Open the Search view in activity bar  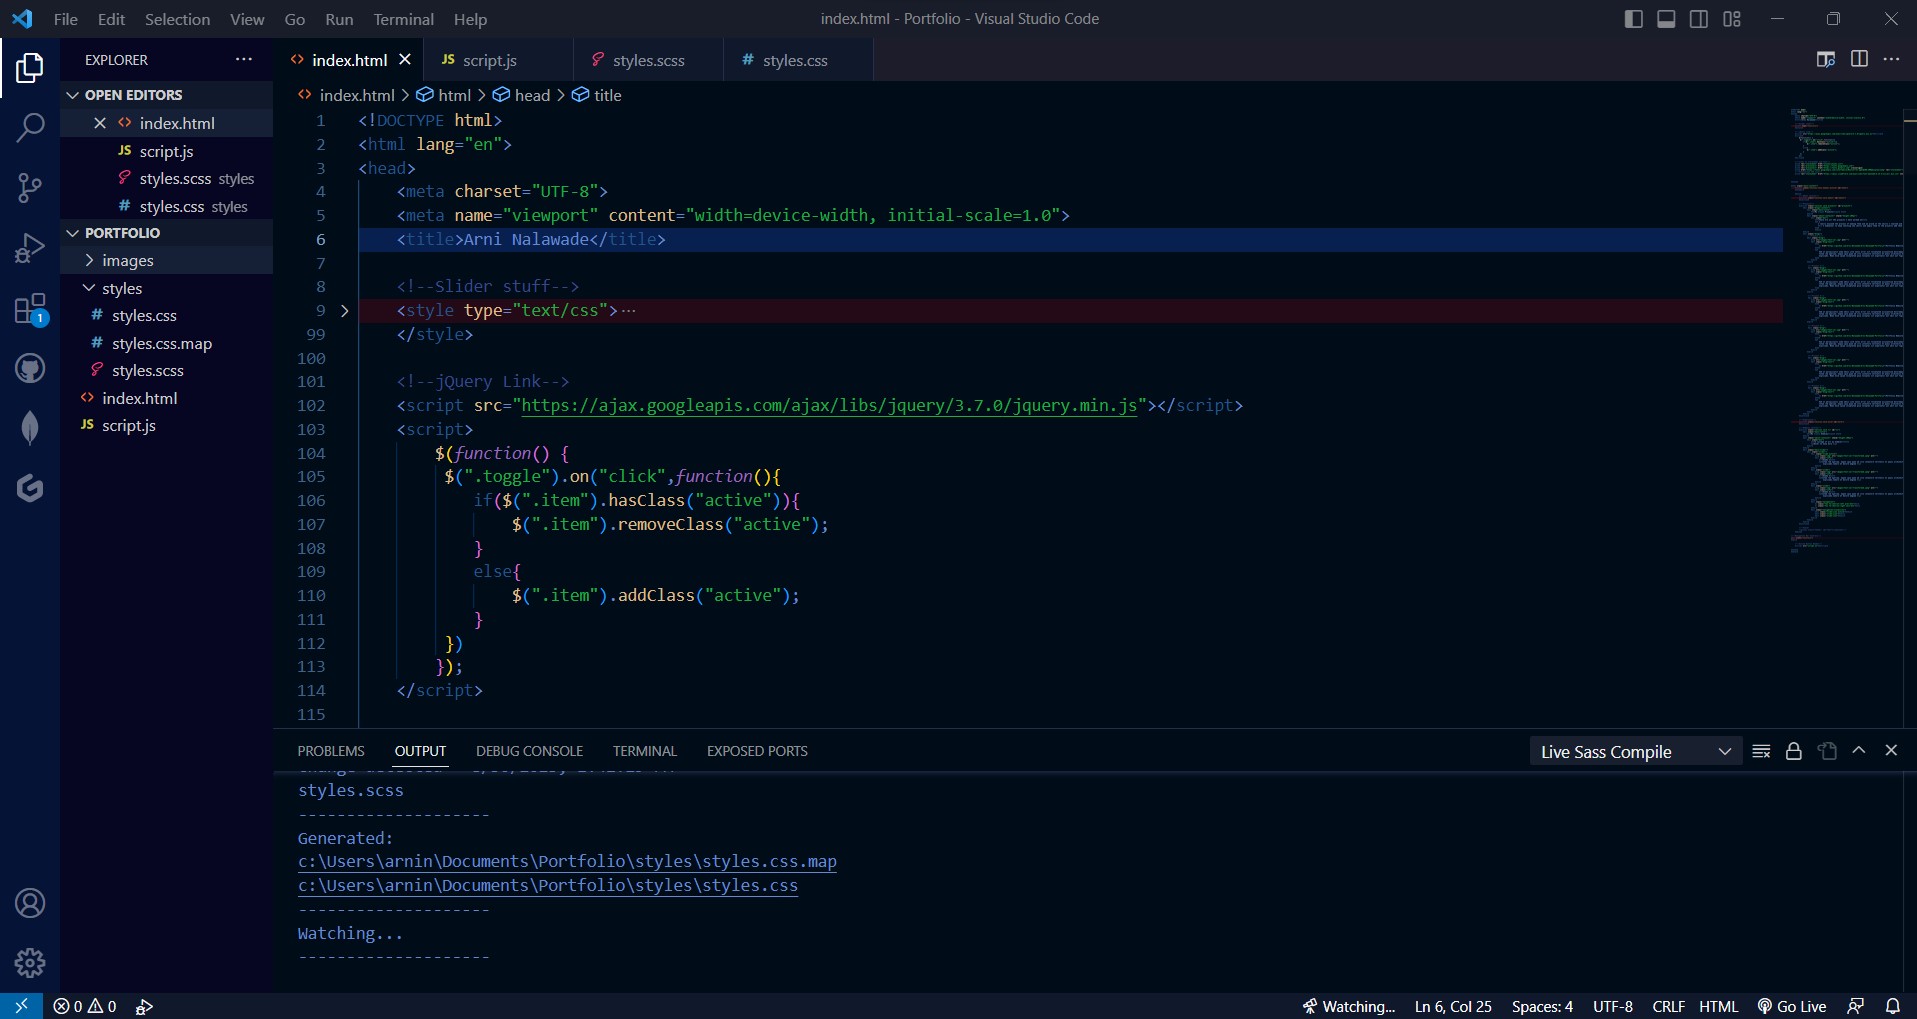point(30,128)
